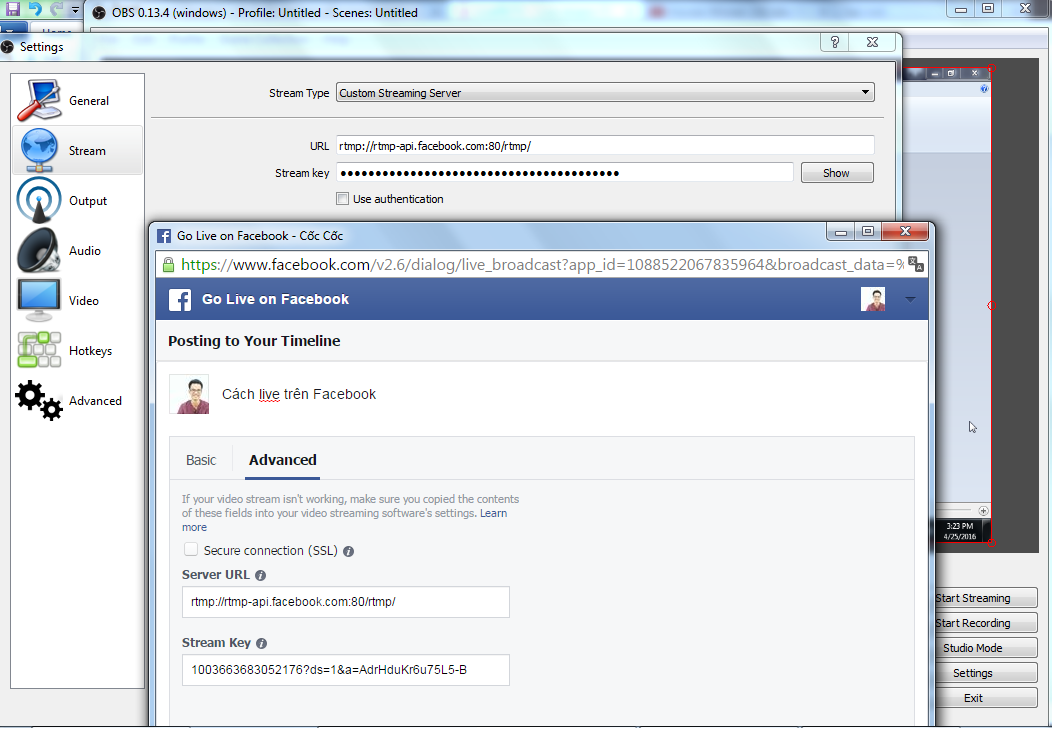Click the clock in the system tray
The height and width of the screenshot is (734, 1052).
[x=959, y=530]
